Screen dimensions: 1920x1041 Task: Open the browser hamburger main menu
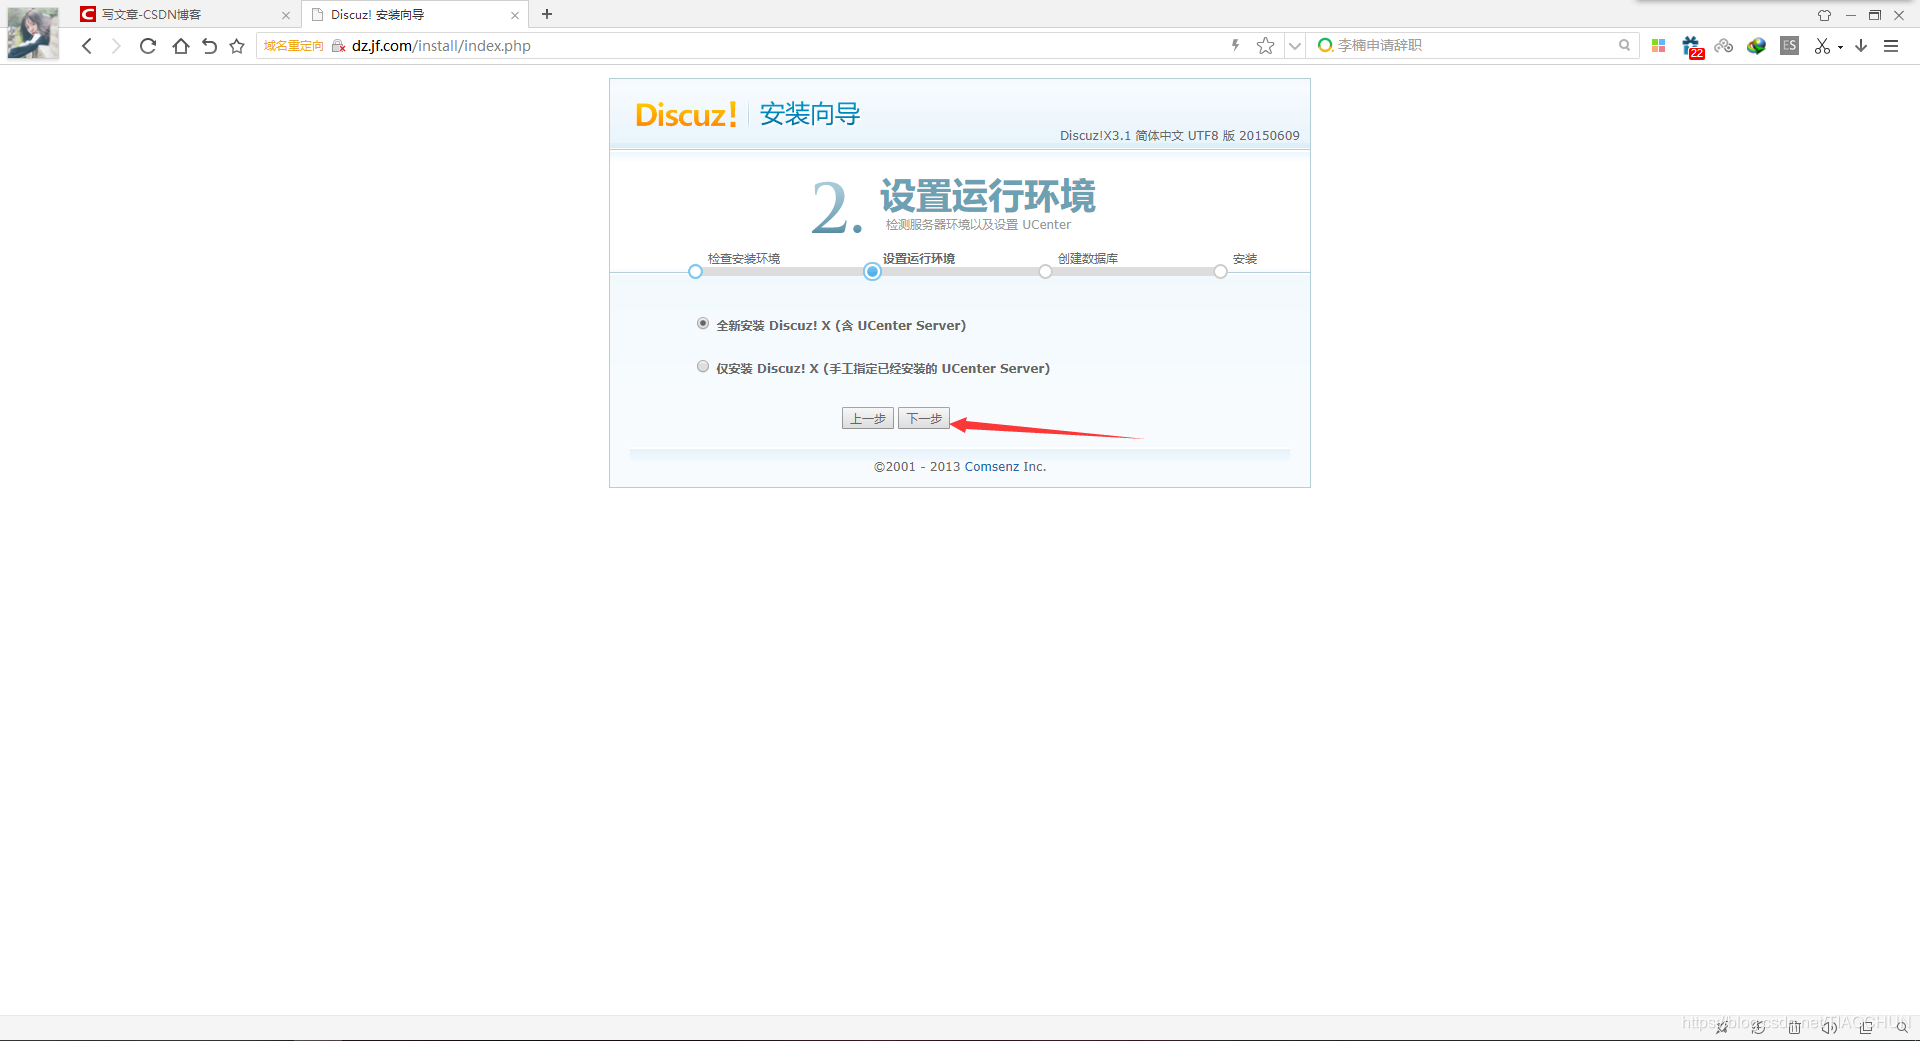pyautogui.click(x=1891, y=46)
